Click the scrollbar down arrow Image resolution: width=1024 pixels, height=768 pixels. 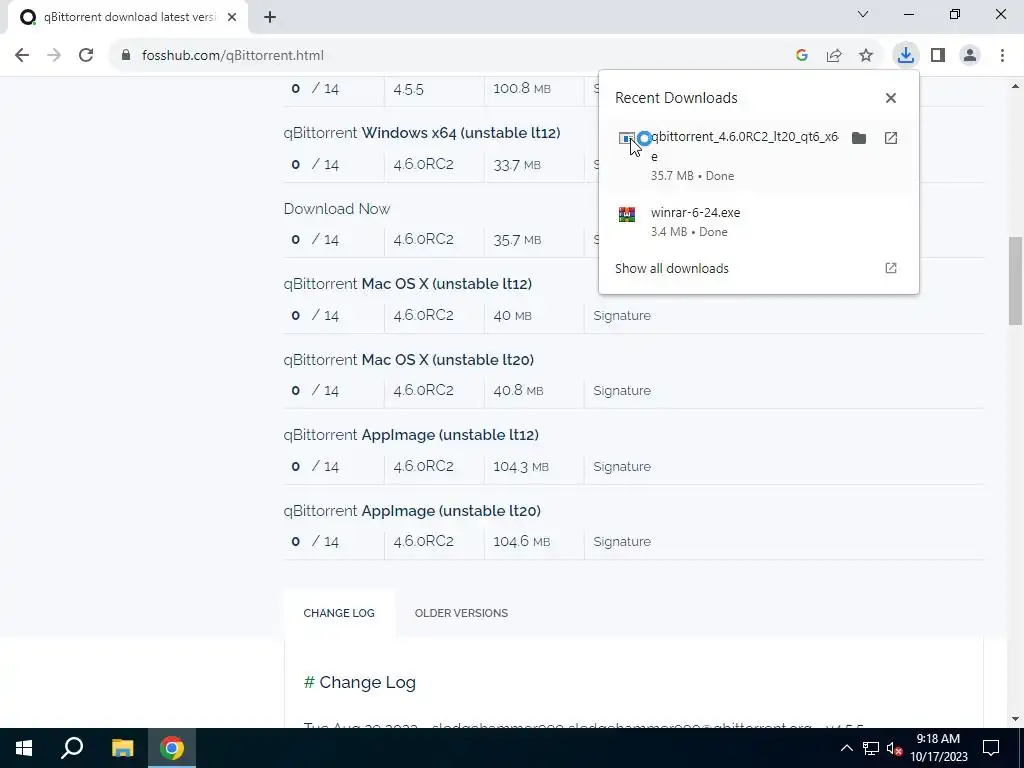point(1015,719)
